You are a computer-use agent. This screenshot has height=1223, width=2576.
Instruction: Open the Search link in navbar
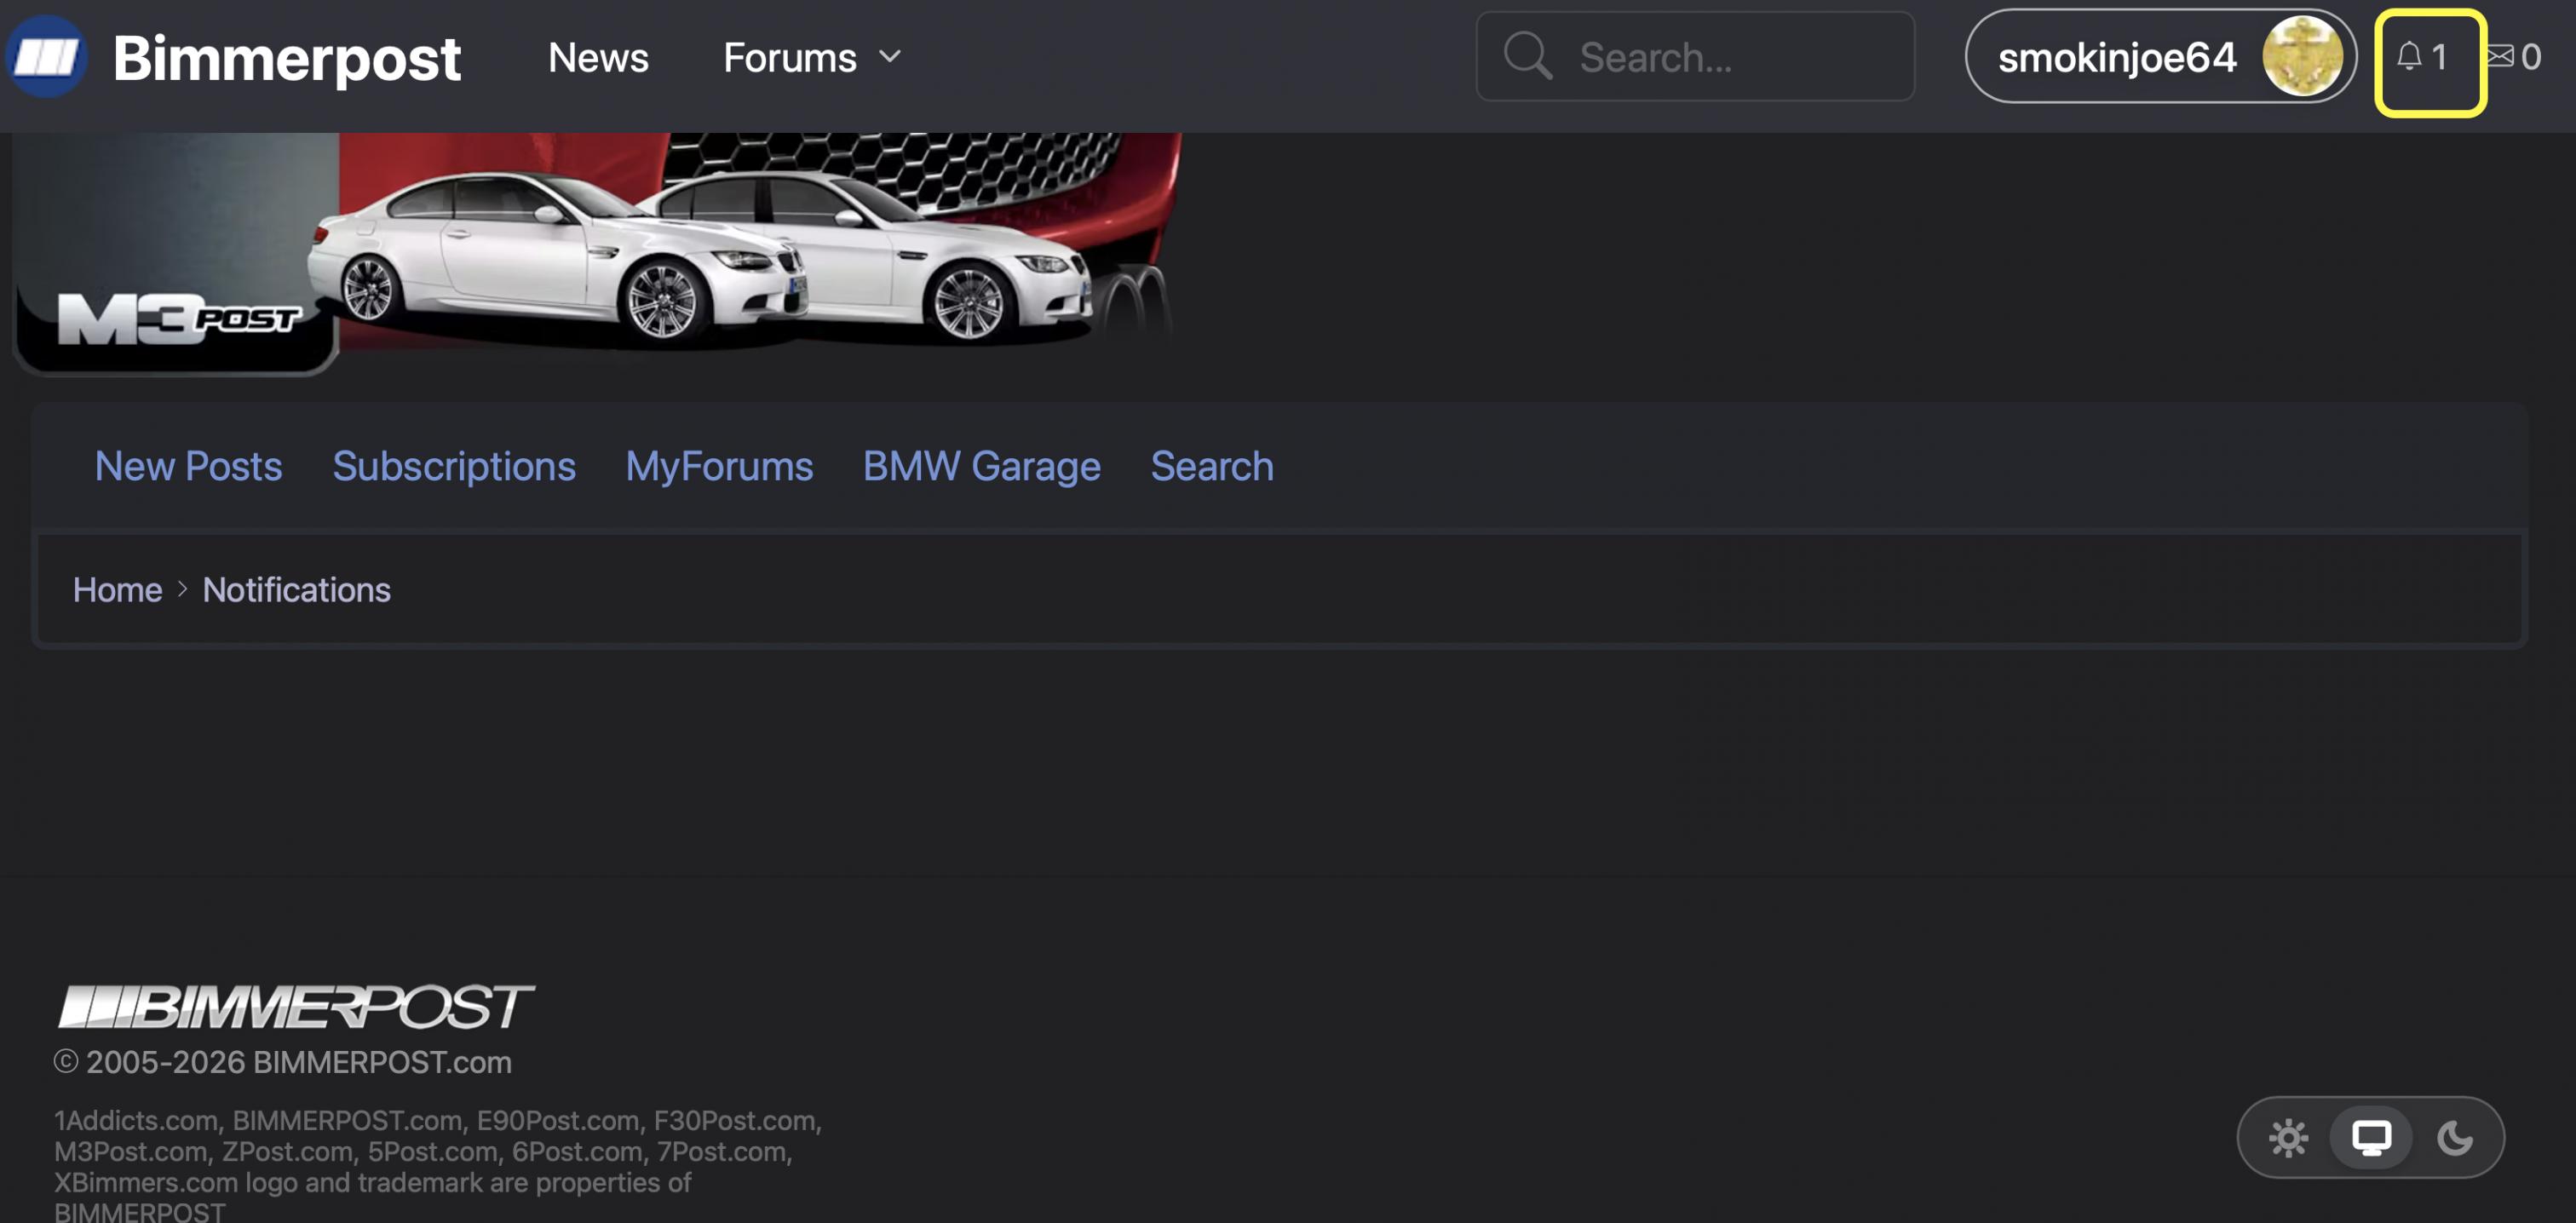pyautogui.click(x=1212, y=466)
